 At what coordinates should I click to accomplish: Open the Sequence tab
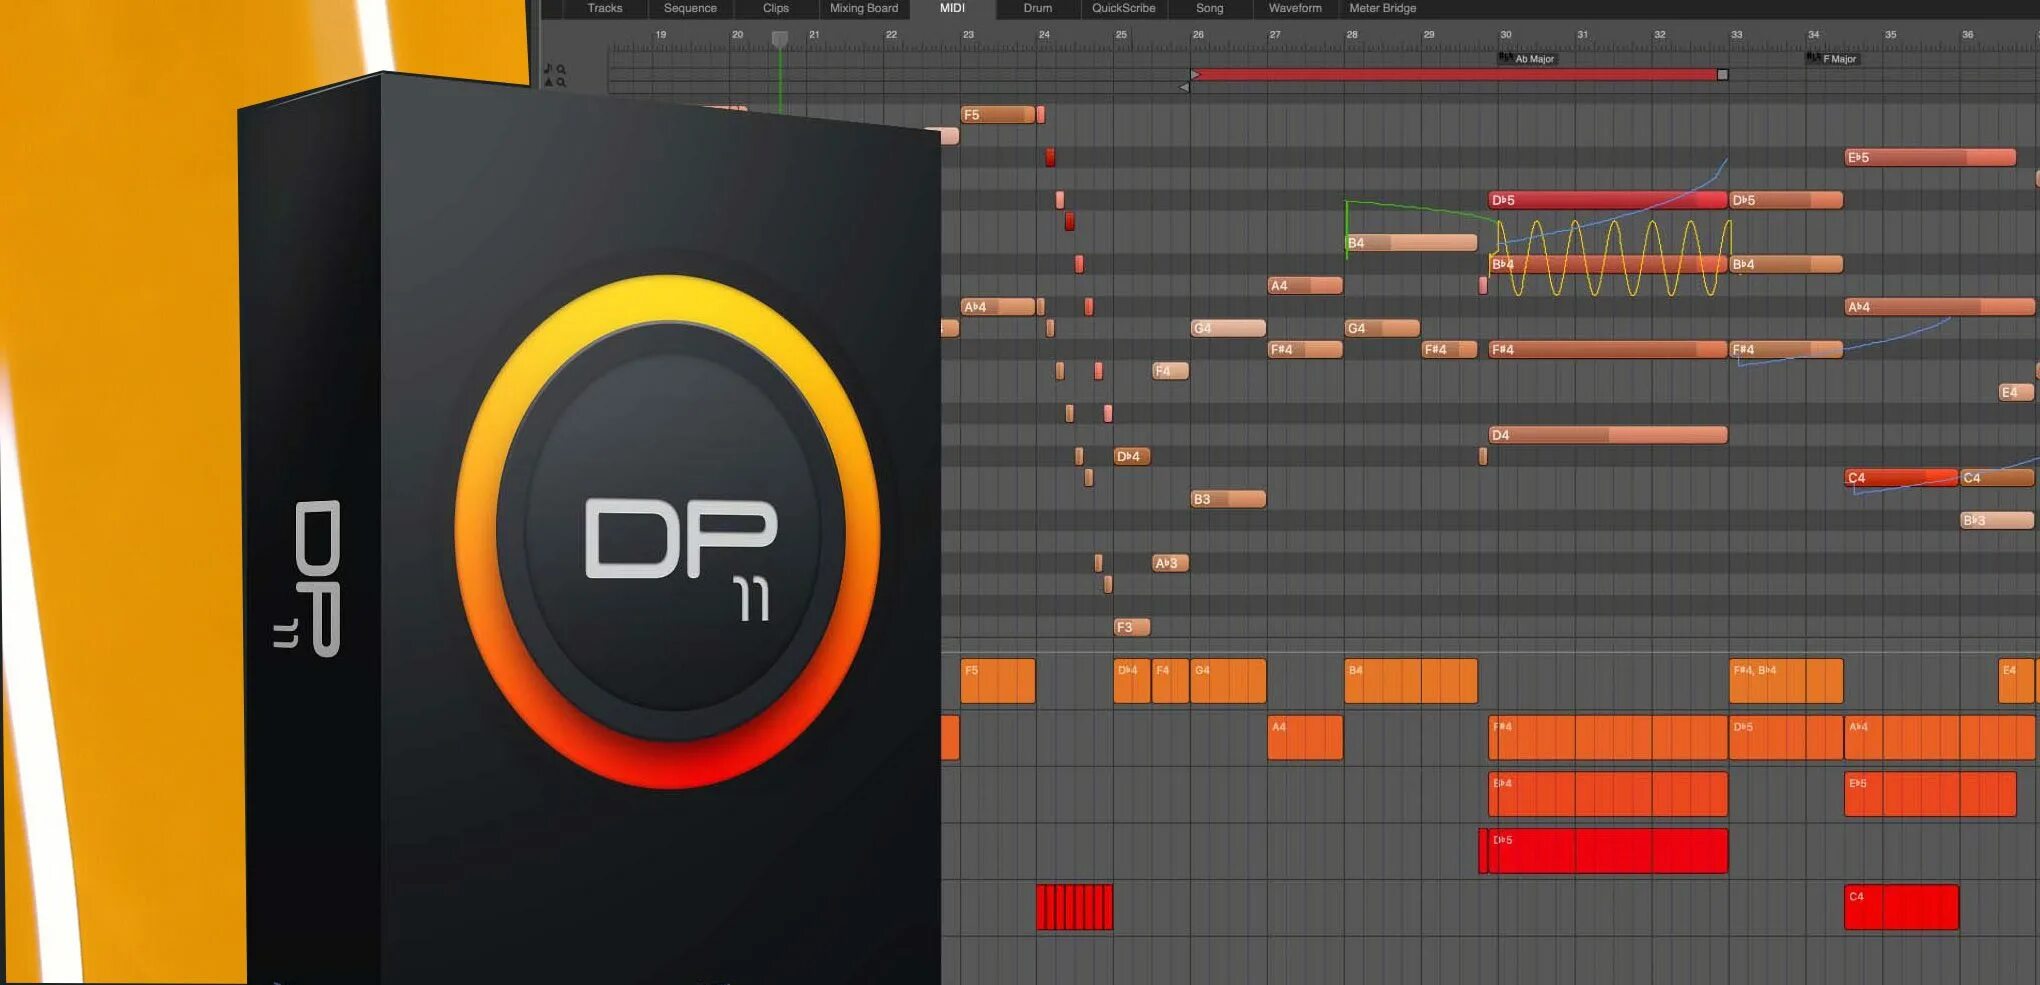(x=690, y=8)
